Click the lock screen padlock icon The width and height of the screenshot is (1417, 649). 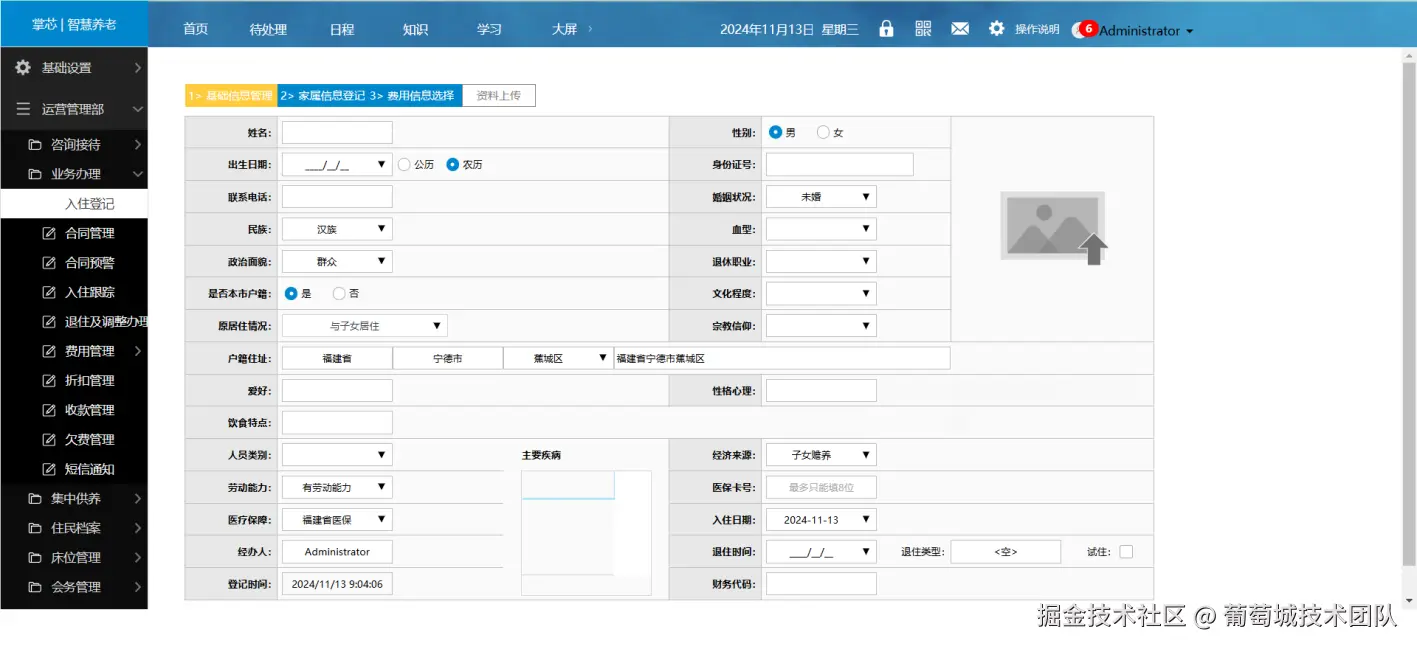coord(886,29)
